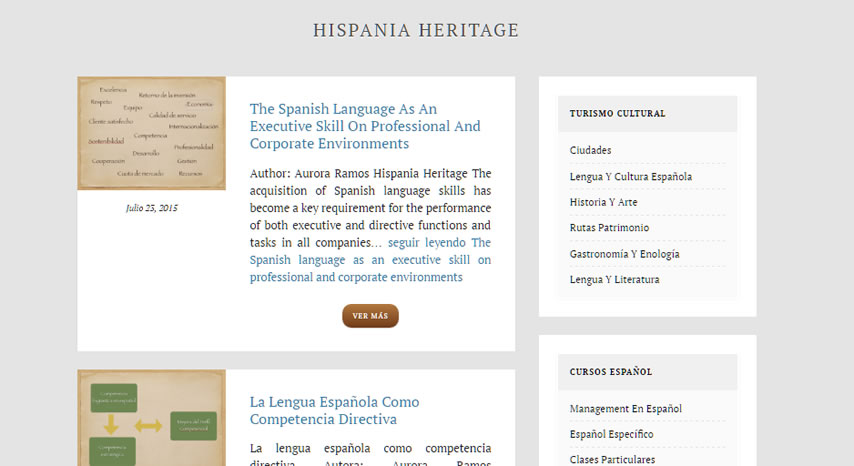This screenshot has width=854, height=466.
Task: Open the Lengua Y Cultura Española category
Action: [631, 176]
